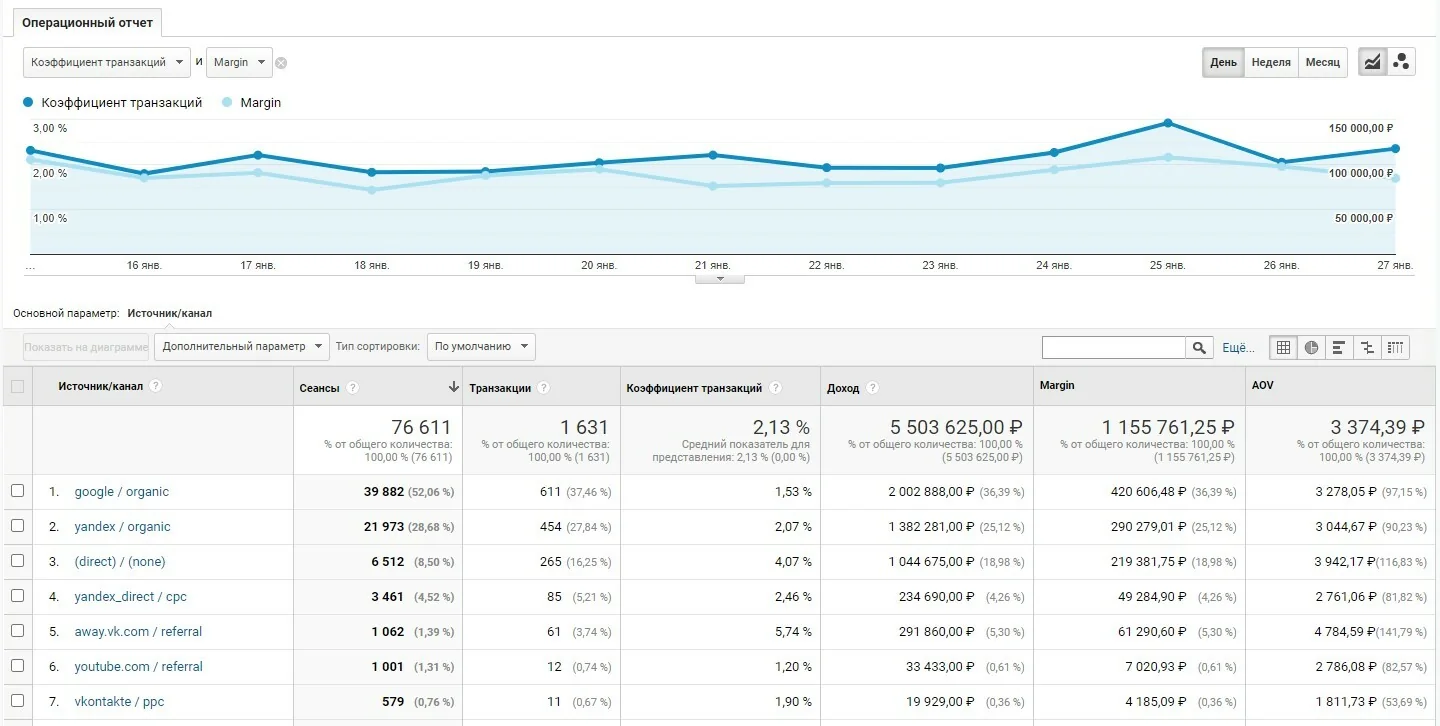Open the Коэффициент транзакций metric dropdown
Screen dimensions: 1440x726
coord(107,62)
